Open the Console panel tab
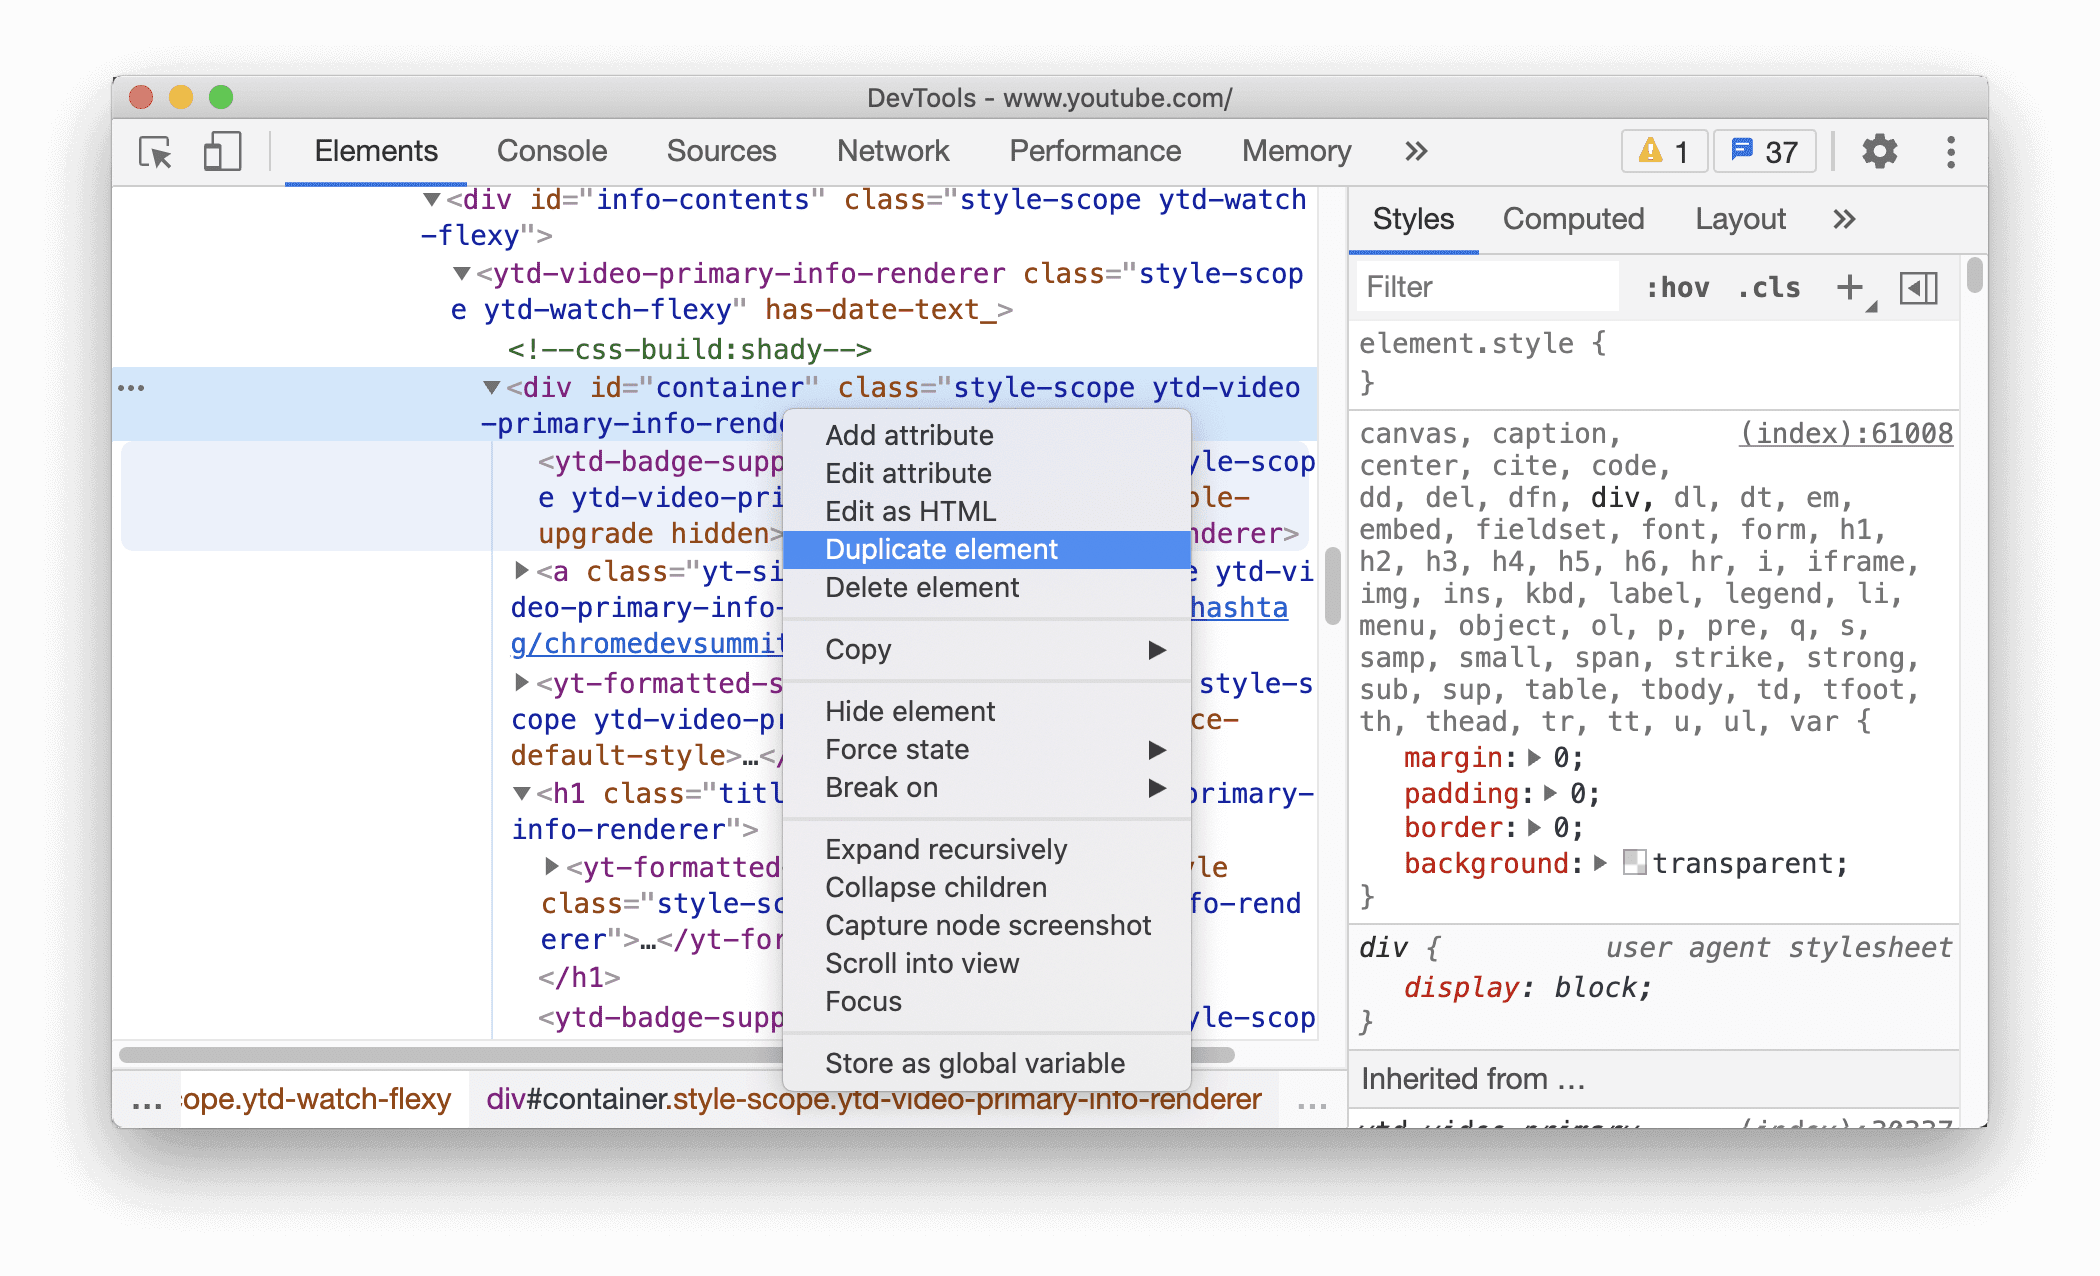Screen dimensions: 2100x1276 pyautogui.click(x=548, y=148)
